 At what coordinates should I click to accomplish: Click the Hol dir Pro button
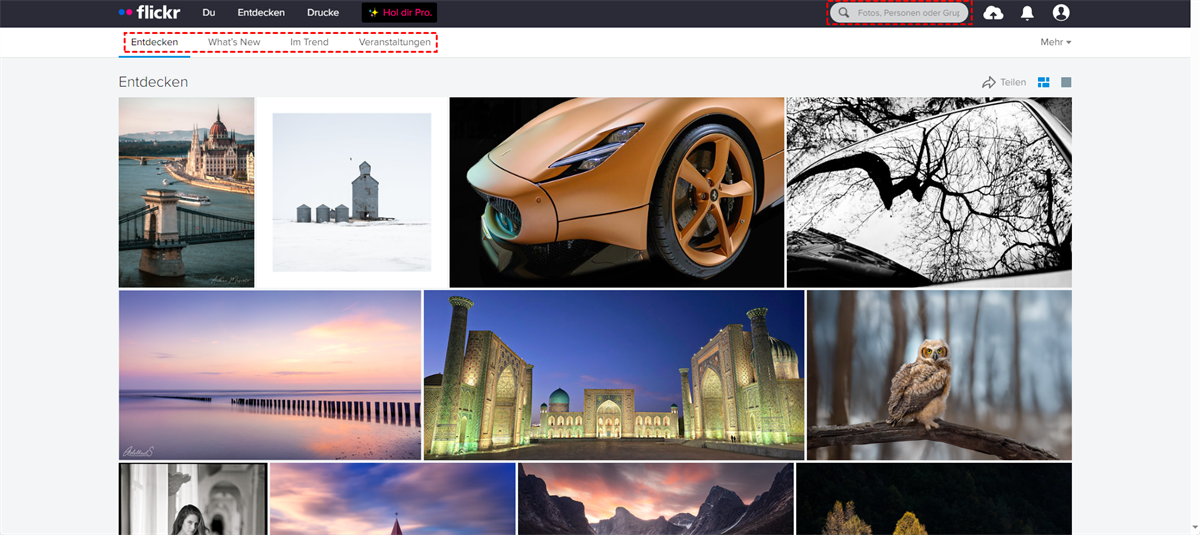coord(399,13)
